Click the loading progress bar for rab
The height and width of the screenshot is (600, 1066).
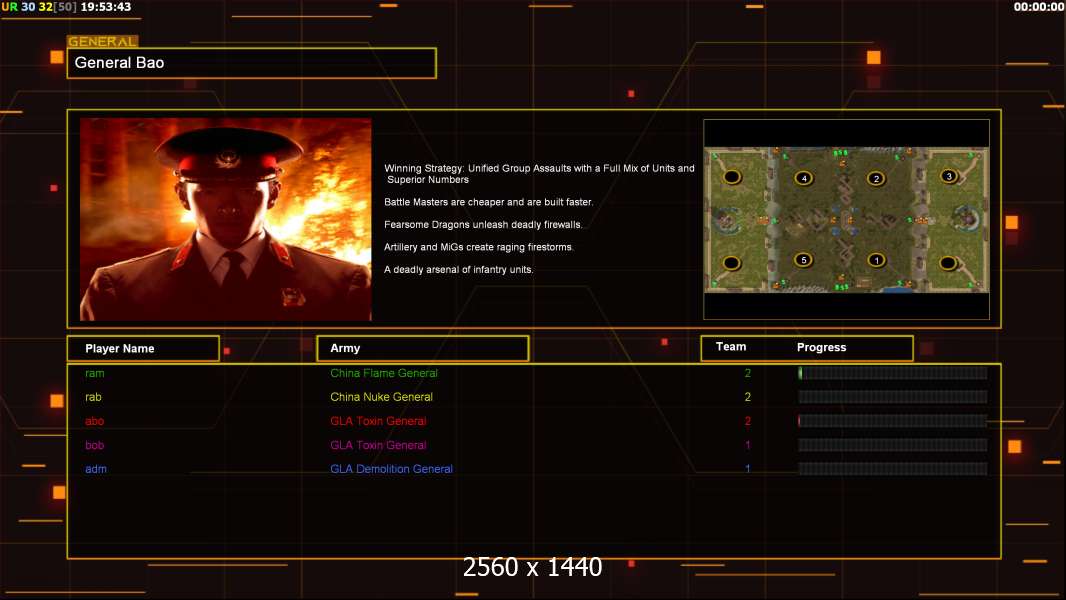point(893,397)
